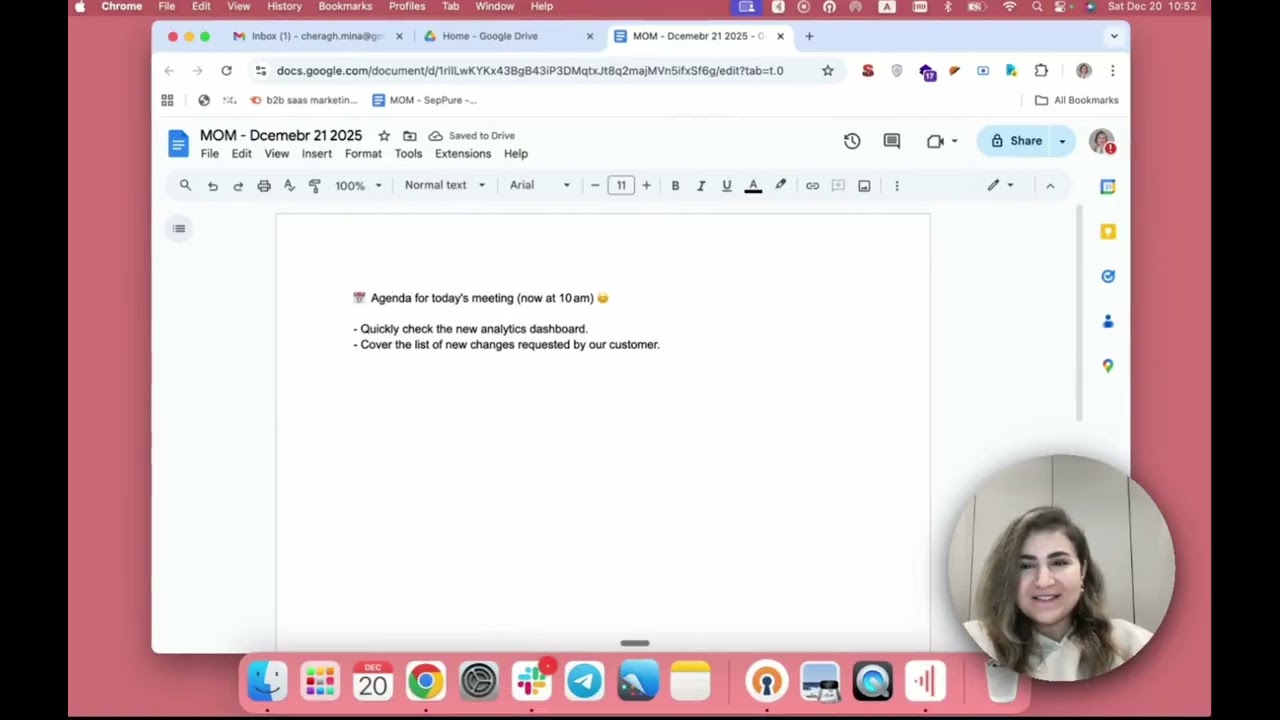Toggle italic formatting
The height and width of the screenshot is (720, 1280).
pos(701,186)
